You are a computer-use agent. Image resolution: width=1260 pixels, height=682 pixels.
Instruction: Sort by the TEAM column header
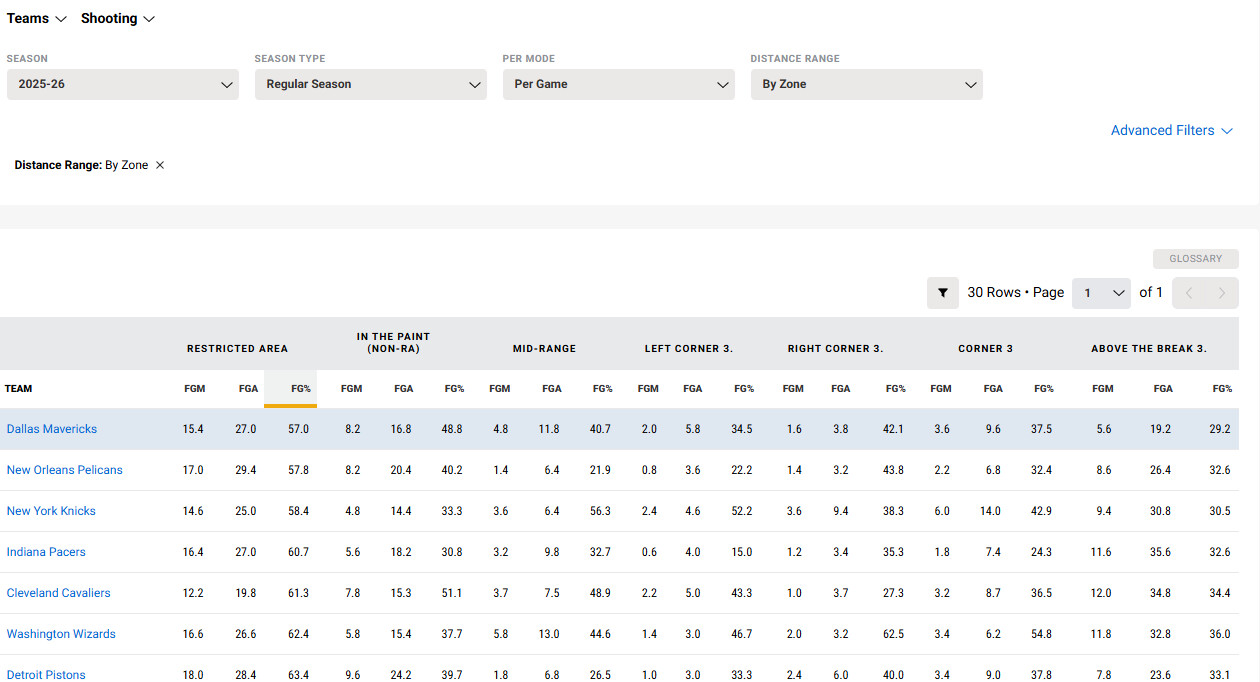pos(18,389)
